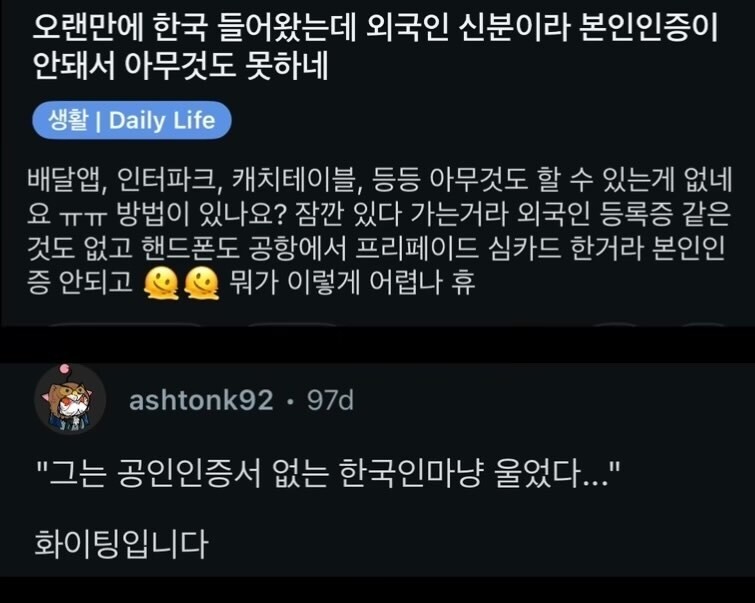Click the 화이팅입니다 comment line
755x603 pixels.
pos(121,544)
